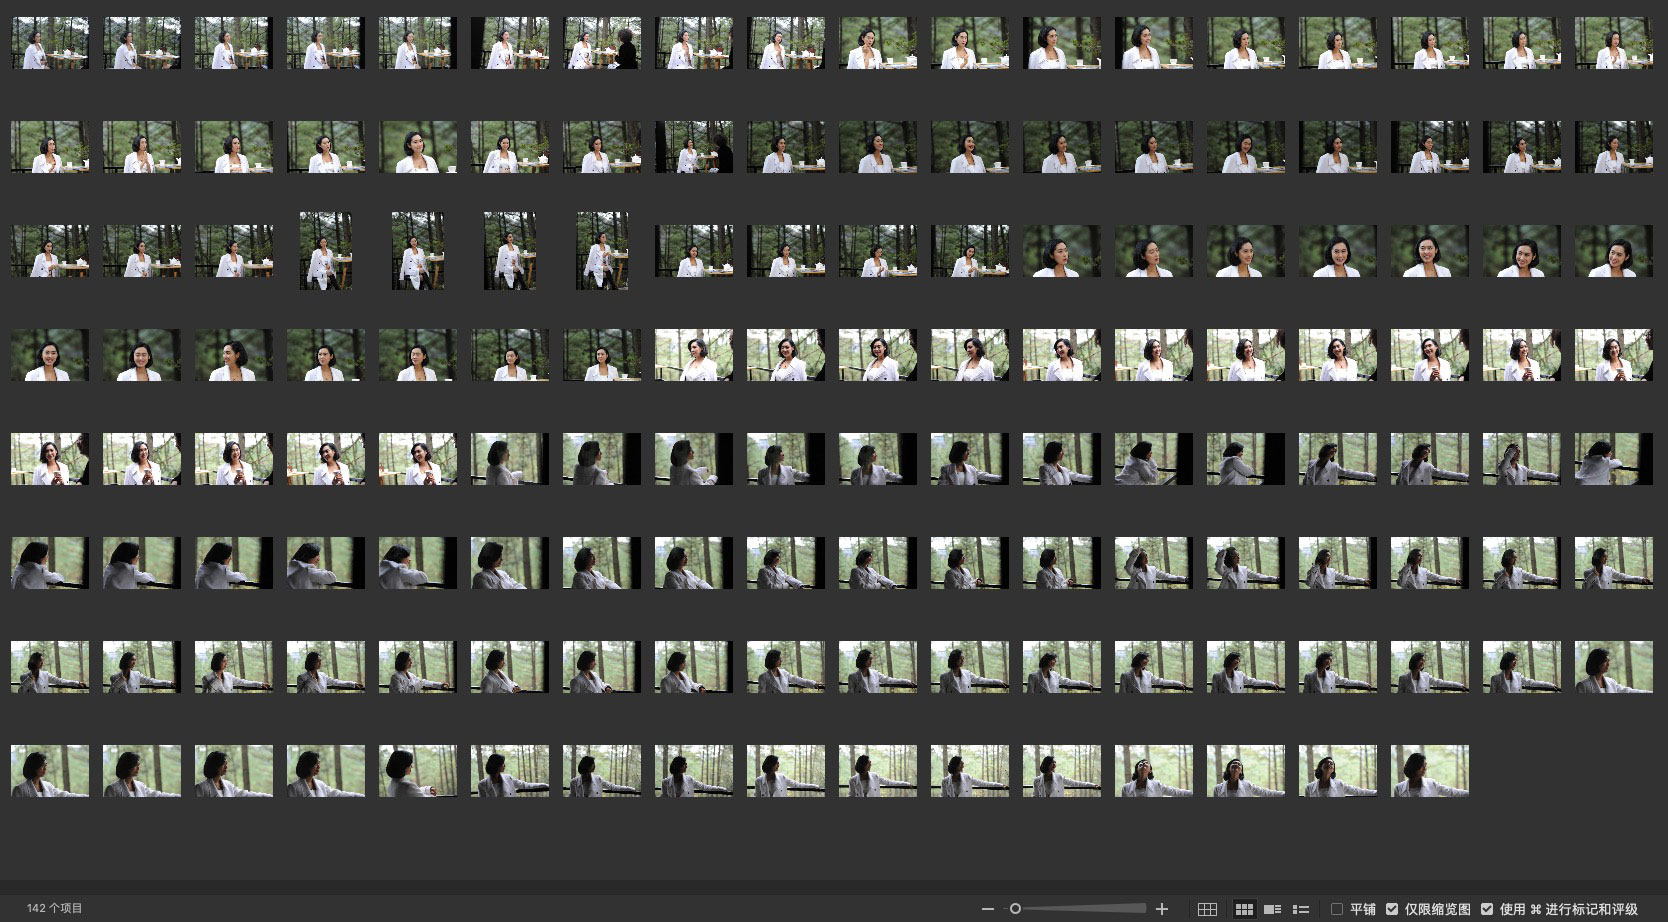
Task: Select the last thumbnail in the top row
Action: point(1613,43)
